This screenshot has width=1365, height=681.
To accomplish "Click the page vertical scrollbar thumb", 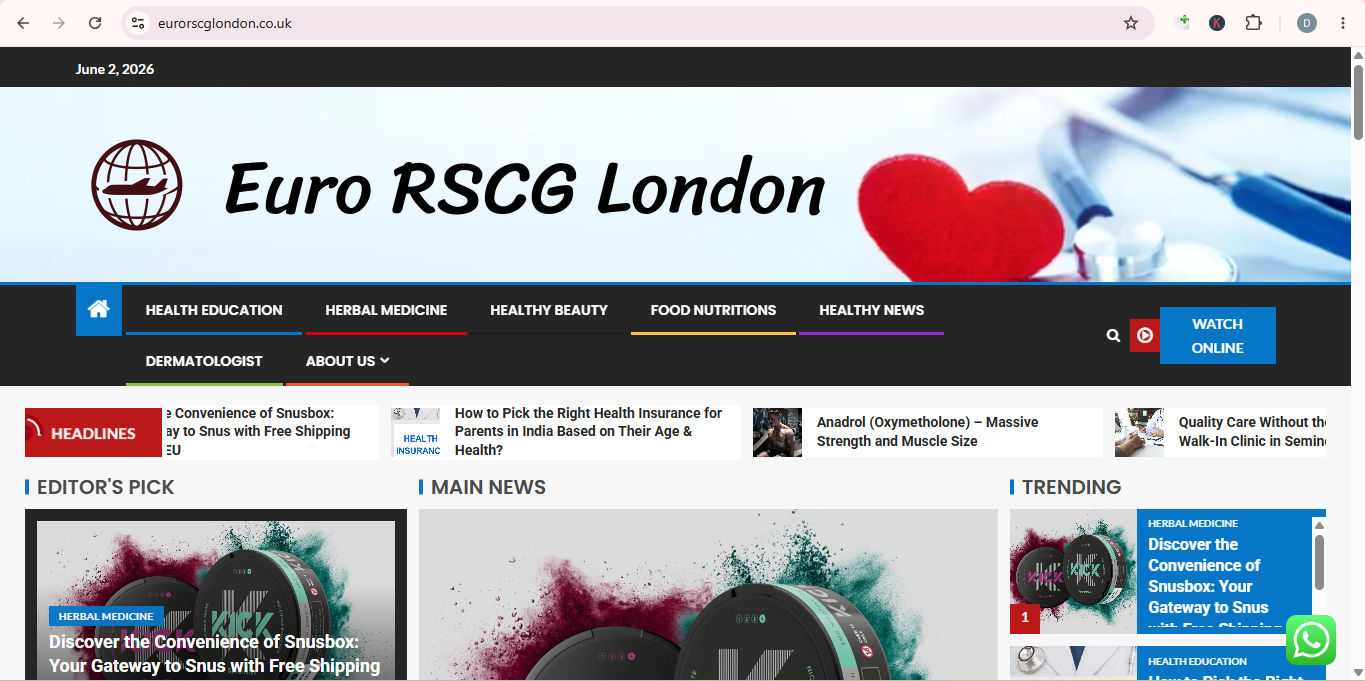I will click(1358, 102).
